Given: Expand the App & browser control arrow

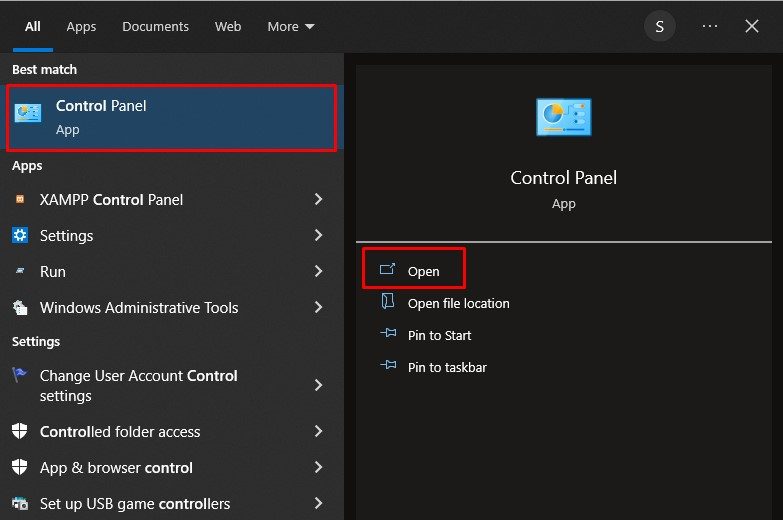Looking at the screenshot, I should pyautogui.click(x=318, y=467).
